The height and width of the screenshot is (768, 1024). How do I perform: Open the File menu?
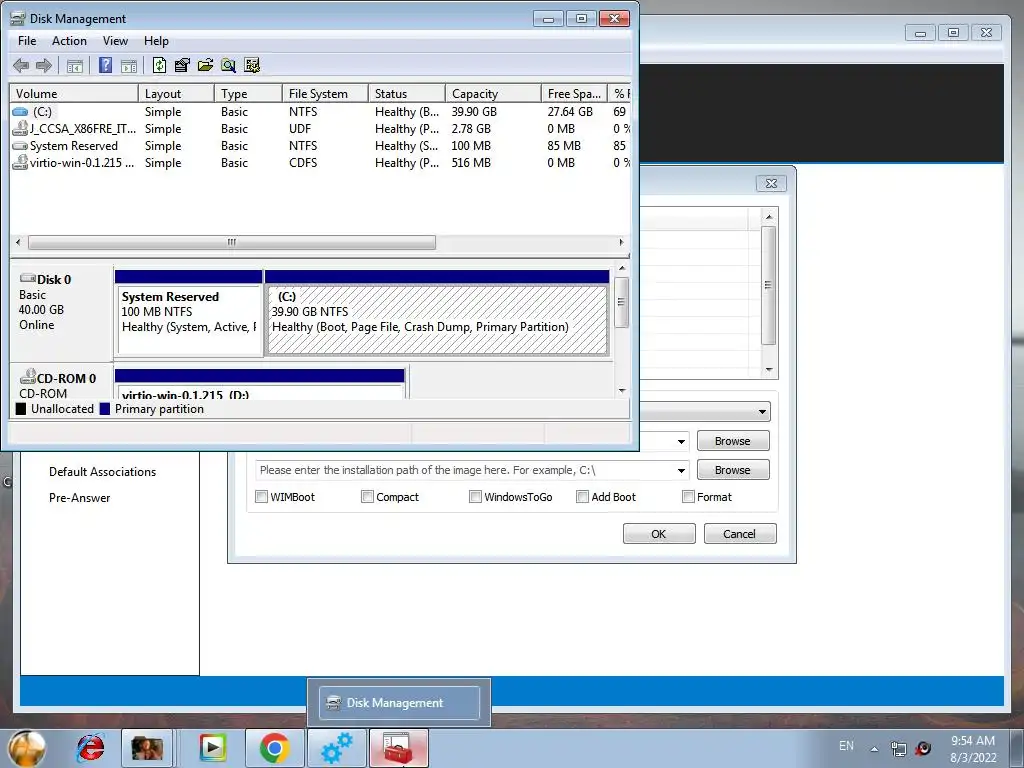[27, 40]
